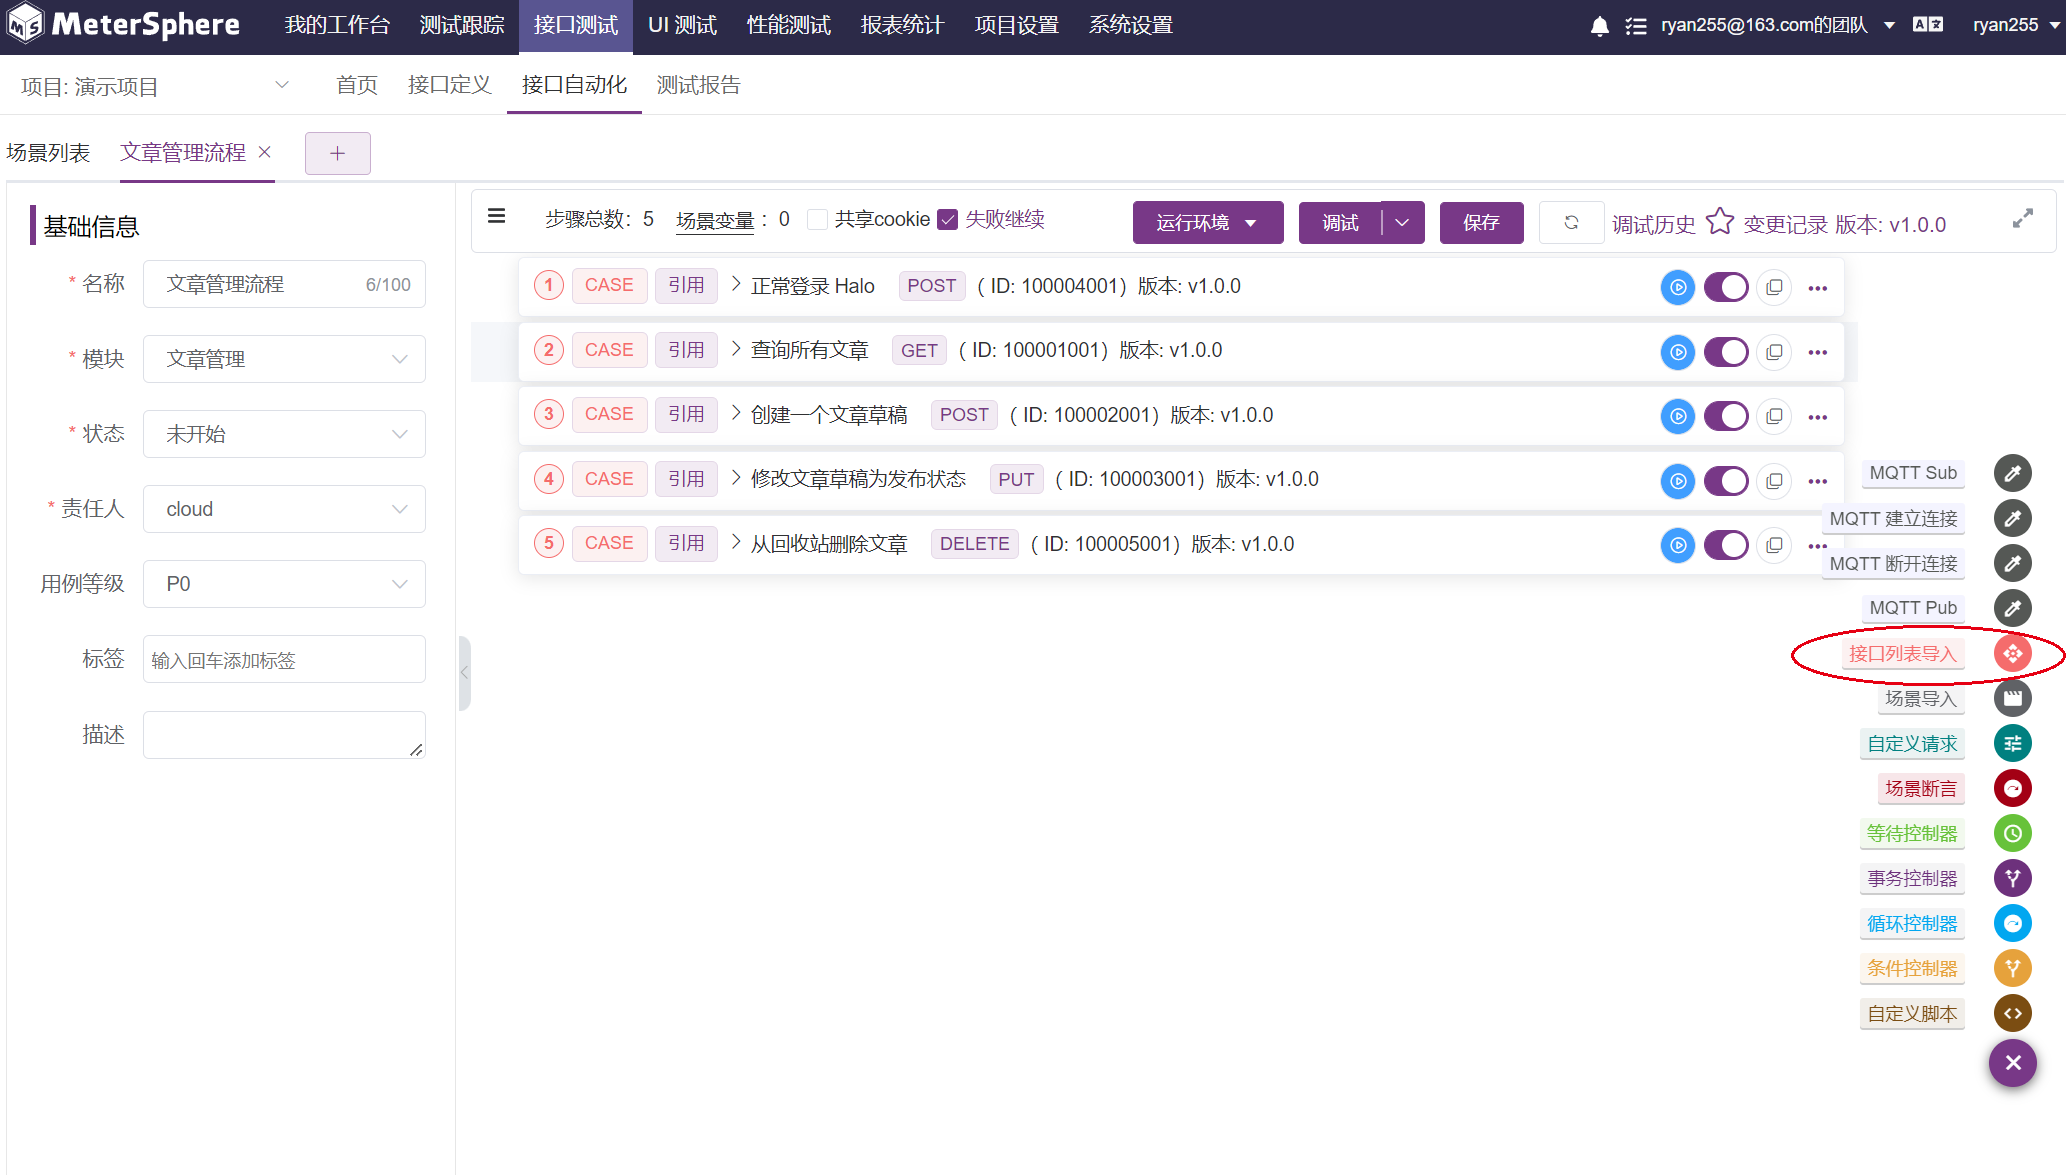Open the 责任人 dropdown
This screenshot has height=1175, width=2066.
pos(284,509)
